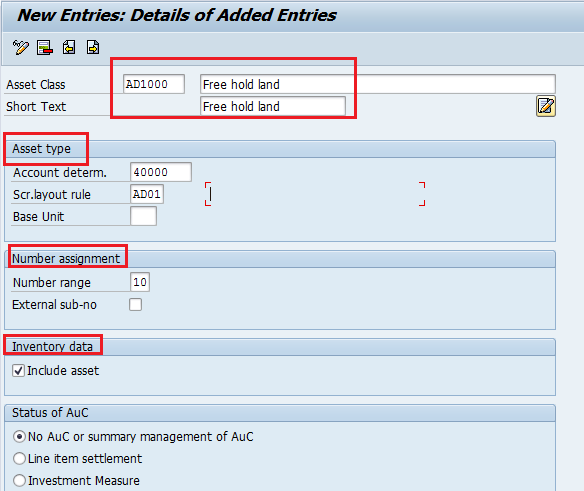Image resolution: width=584 pixels, height=491 pixels.
Task: Go to the previous entry icon
Action: coord(69,47)
